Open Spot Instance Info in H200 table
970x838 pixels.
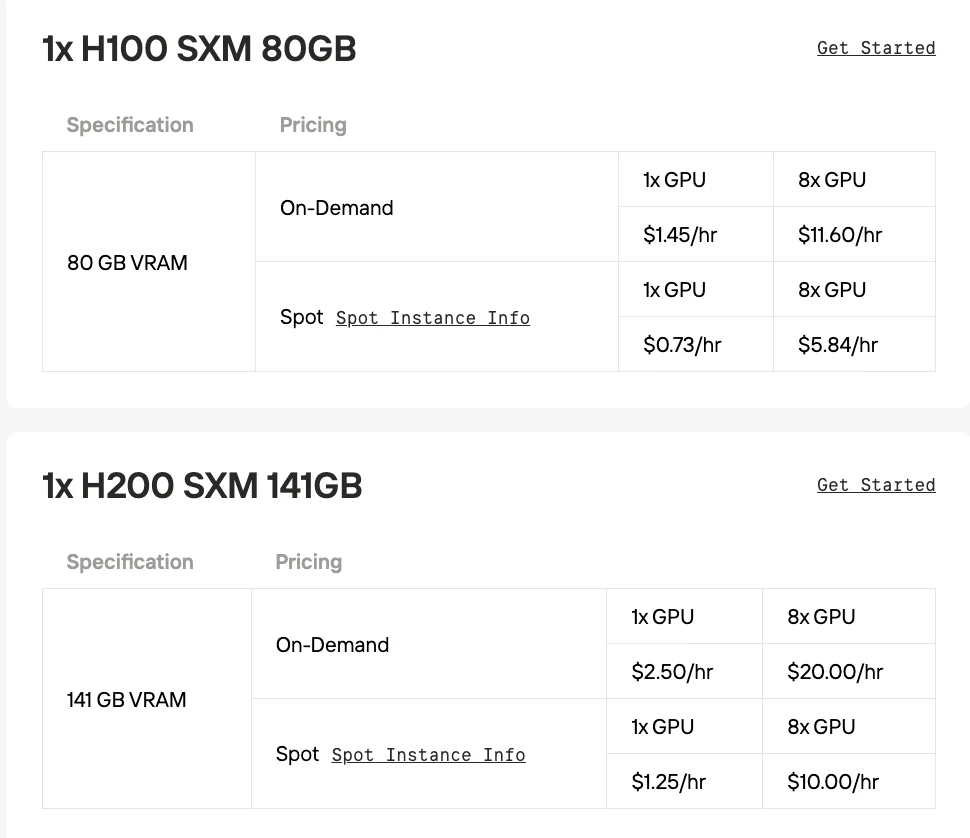429,755
